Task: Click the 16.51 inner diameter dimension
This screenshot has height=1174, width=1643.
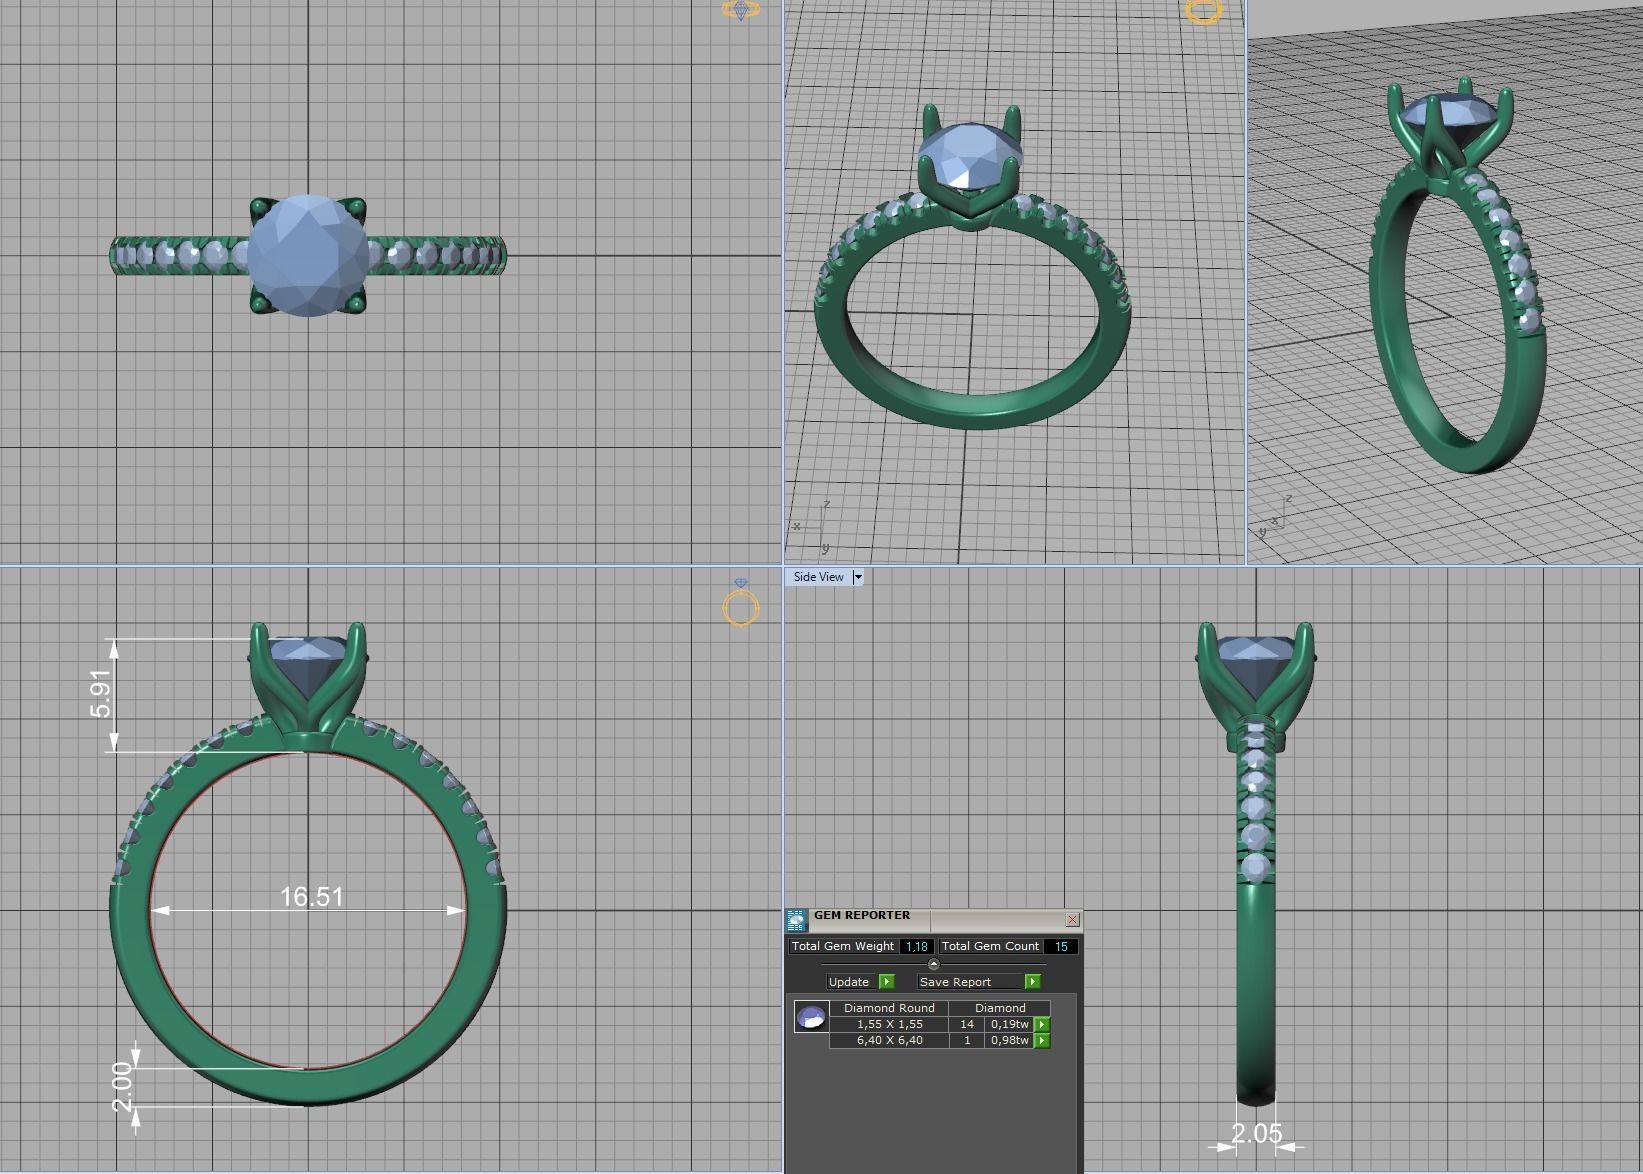Action: tap(311, 897)
